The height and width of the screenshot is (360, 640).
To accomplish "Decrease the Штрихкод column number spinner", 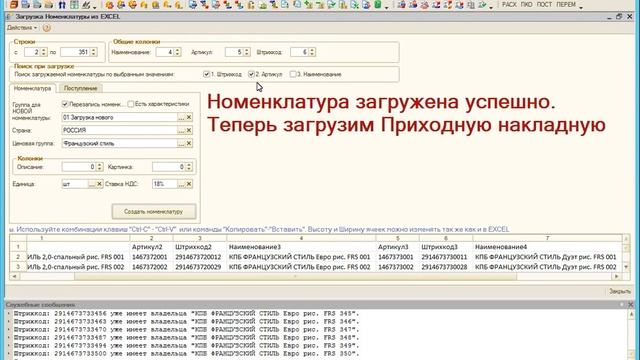I will [x=312, y=54].
